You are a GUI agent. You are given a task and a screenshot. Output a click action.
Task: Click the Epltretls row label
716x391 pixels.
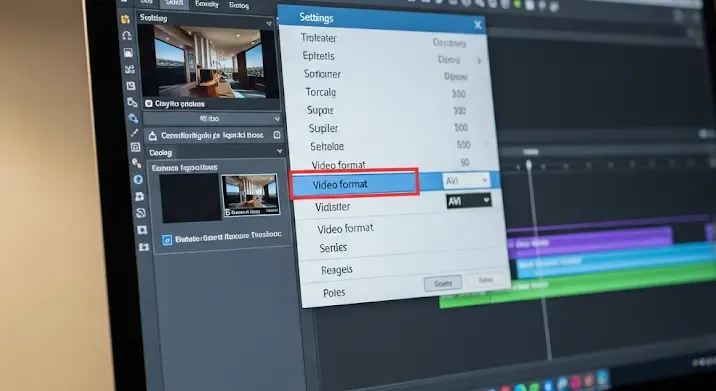tap(318, 56)
